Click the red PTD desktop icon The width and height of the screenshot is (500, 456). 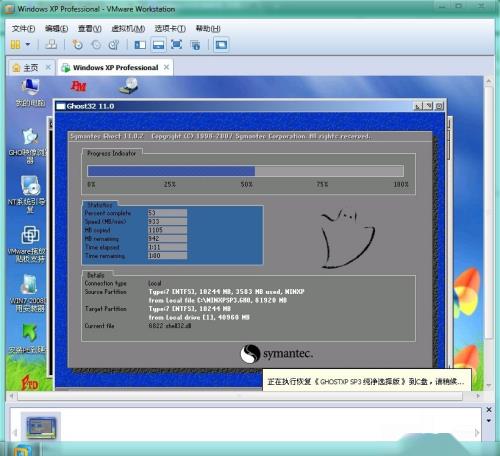(29, 382)
